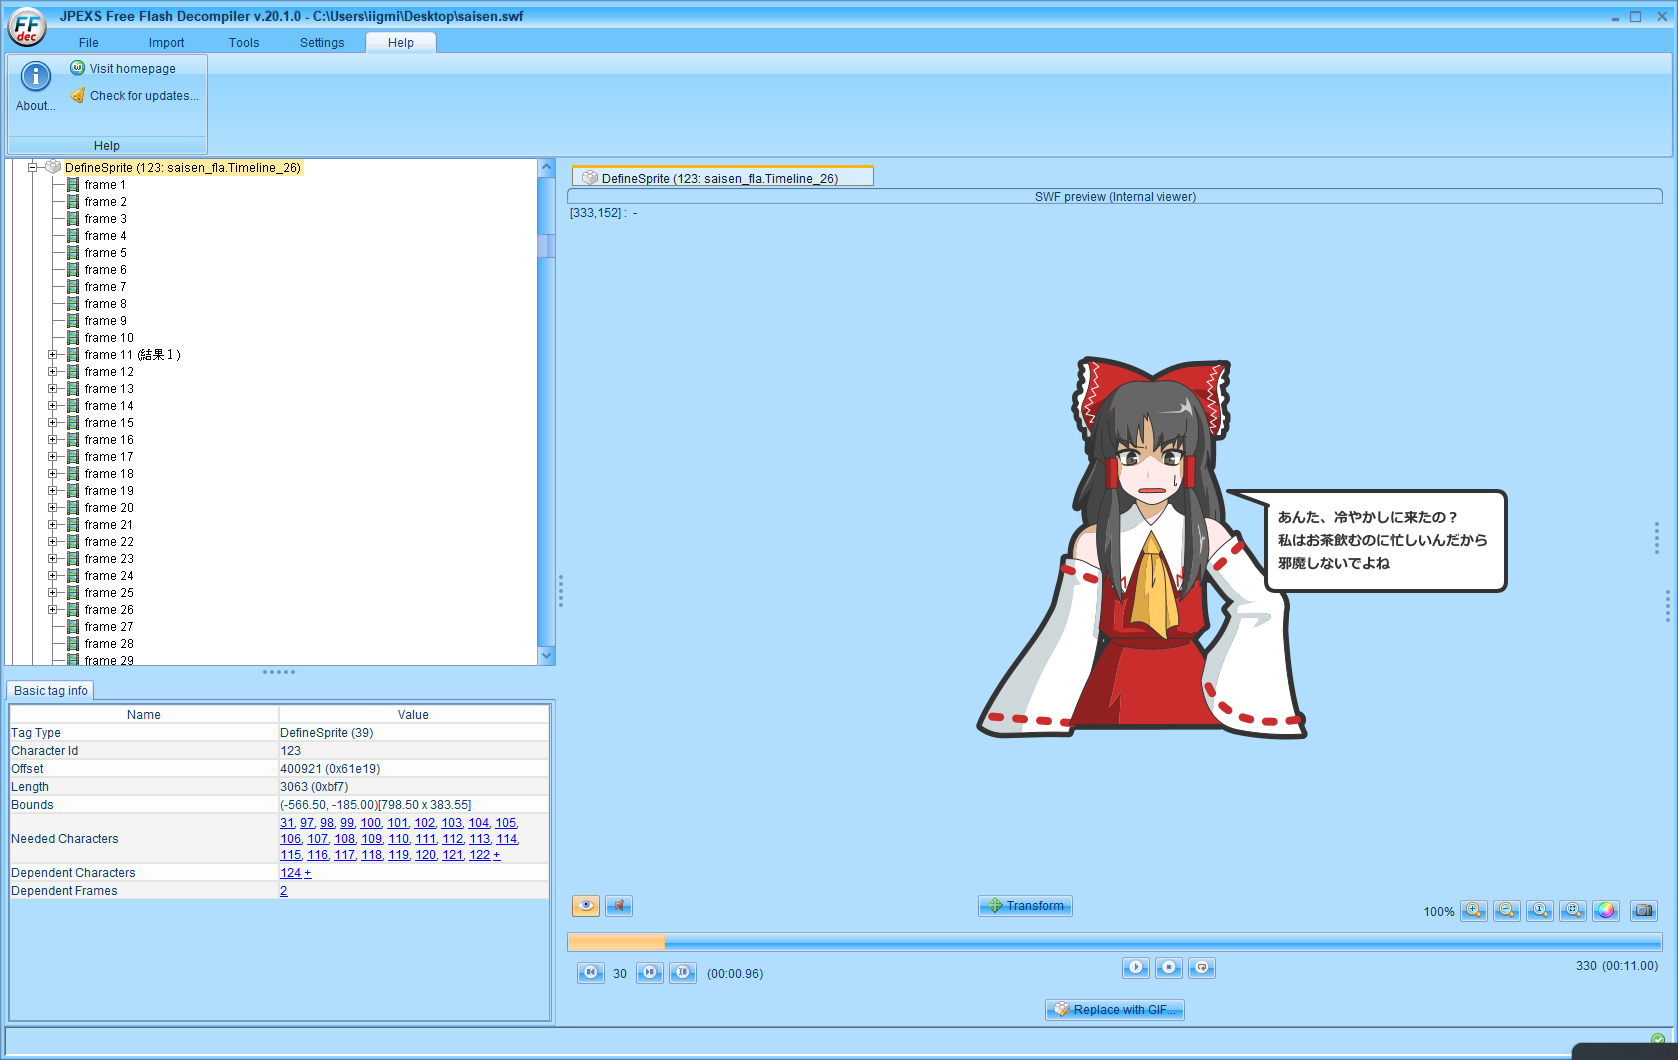The image size is (1678, 1060).
Task: Click tree scrollbar down arrow
Action: pos(546,656)
